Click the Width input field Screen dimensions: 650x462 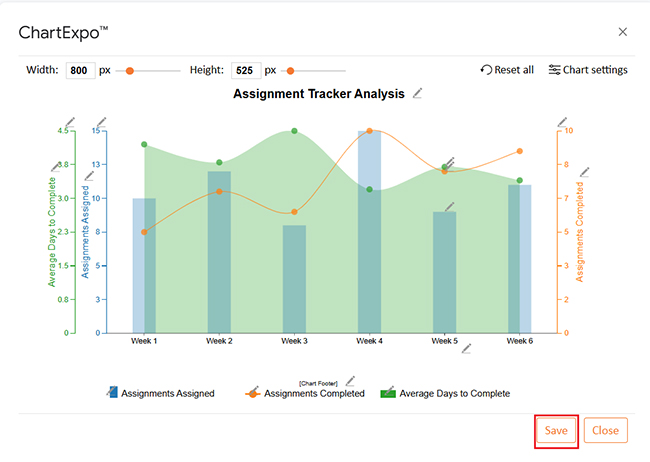point(80,71)
